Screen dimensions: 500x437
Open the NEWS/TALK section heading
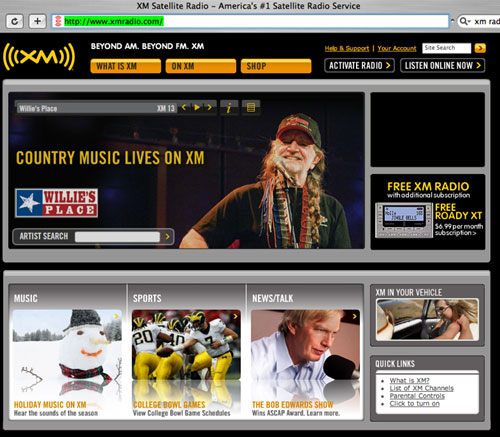click(273, 298)
